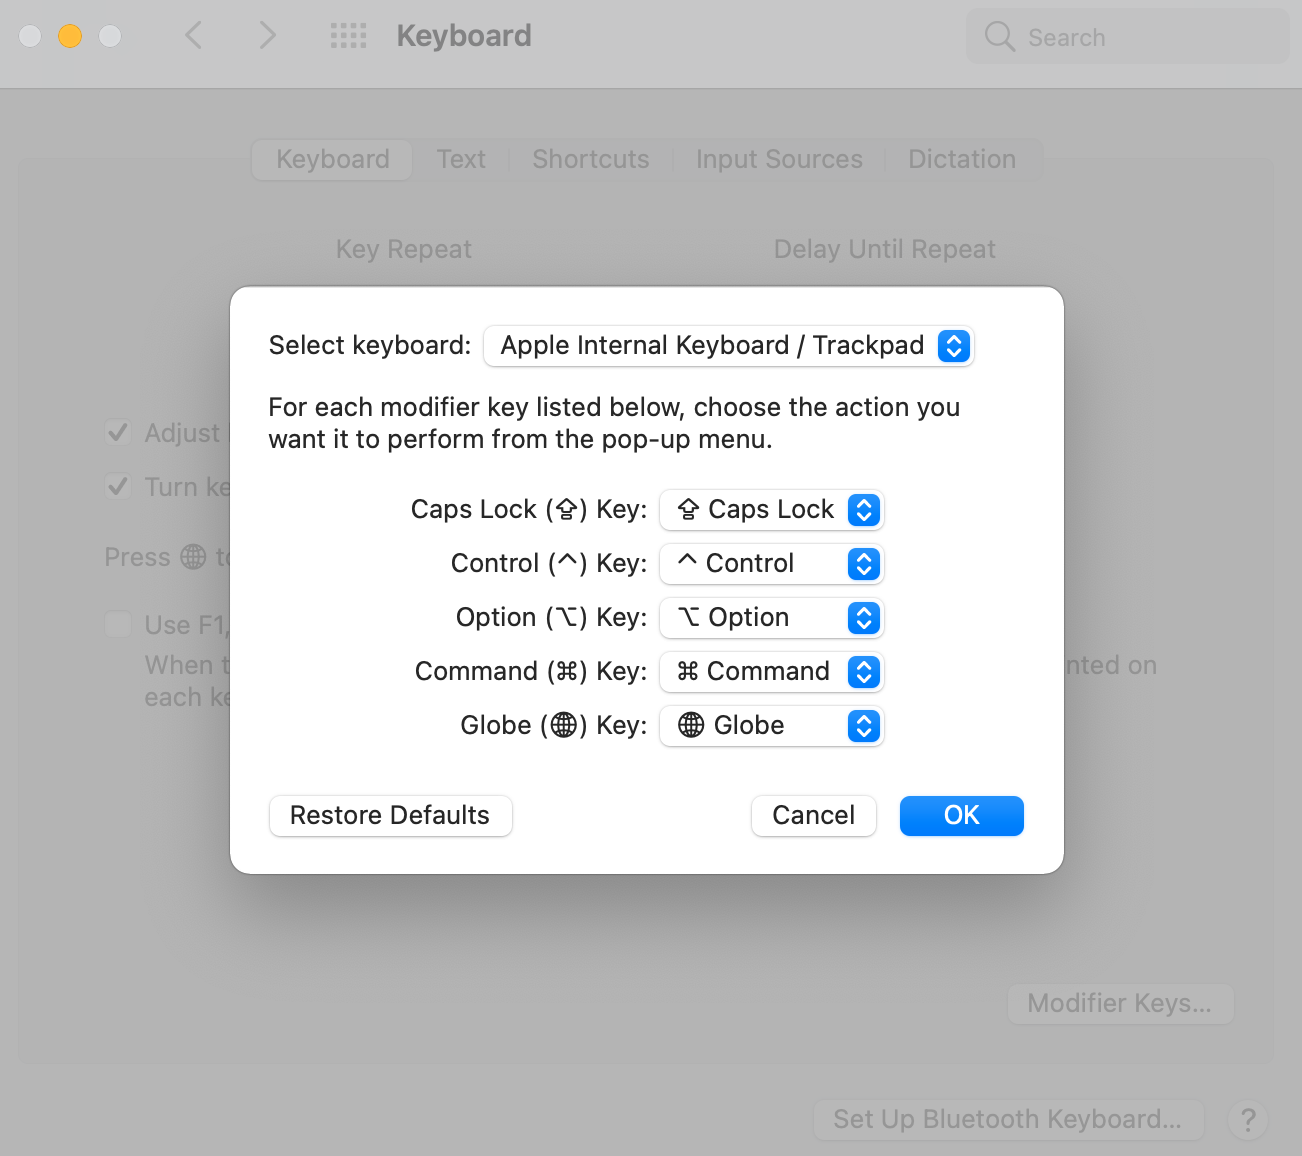1302x1156 pixels.
Task: Open the Globe key action dropdown
Action: point(771,726)
